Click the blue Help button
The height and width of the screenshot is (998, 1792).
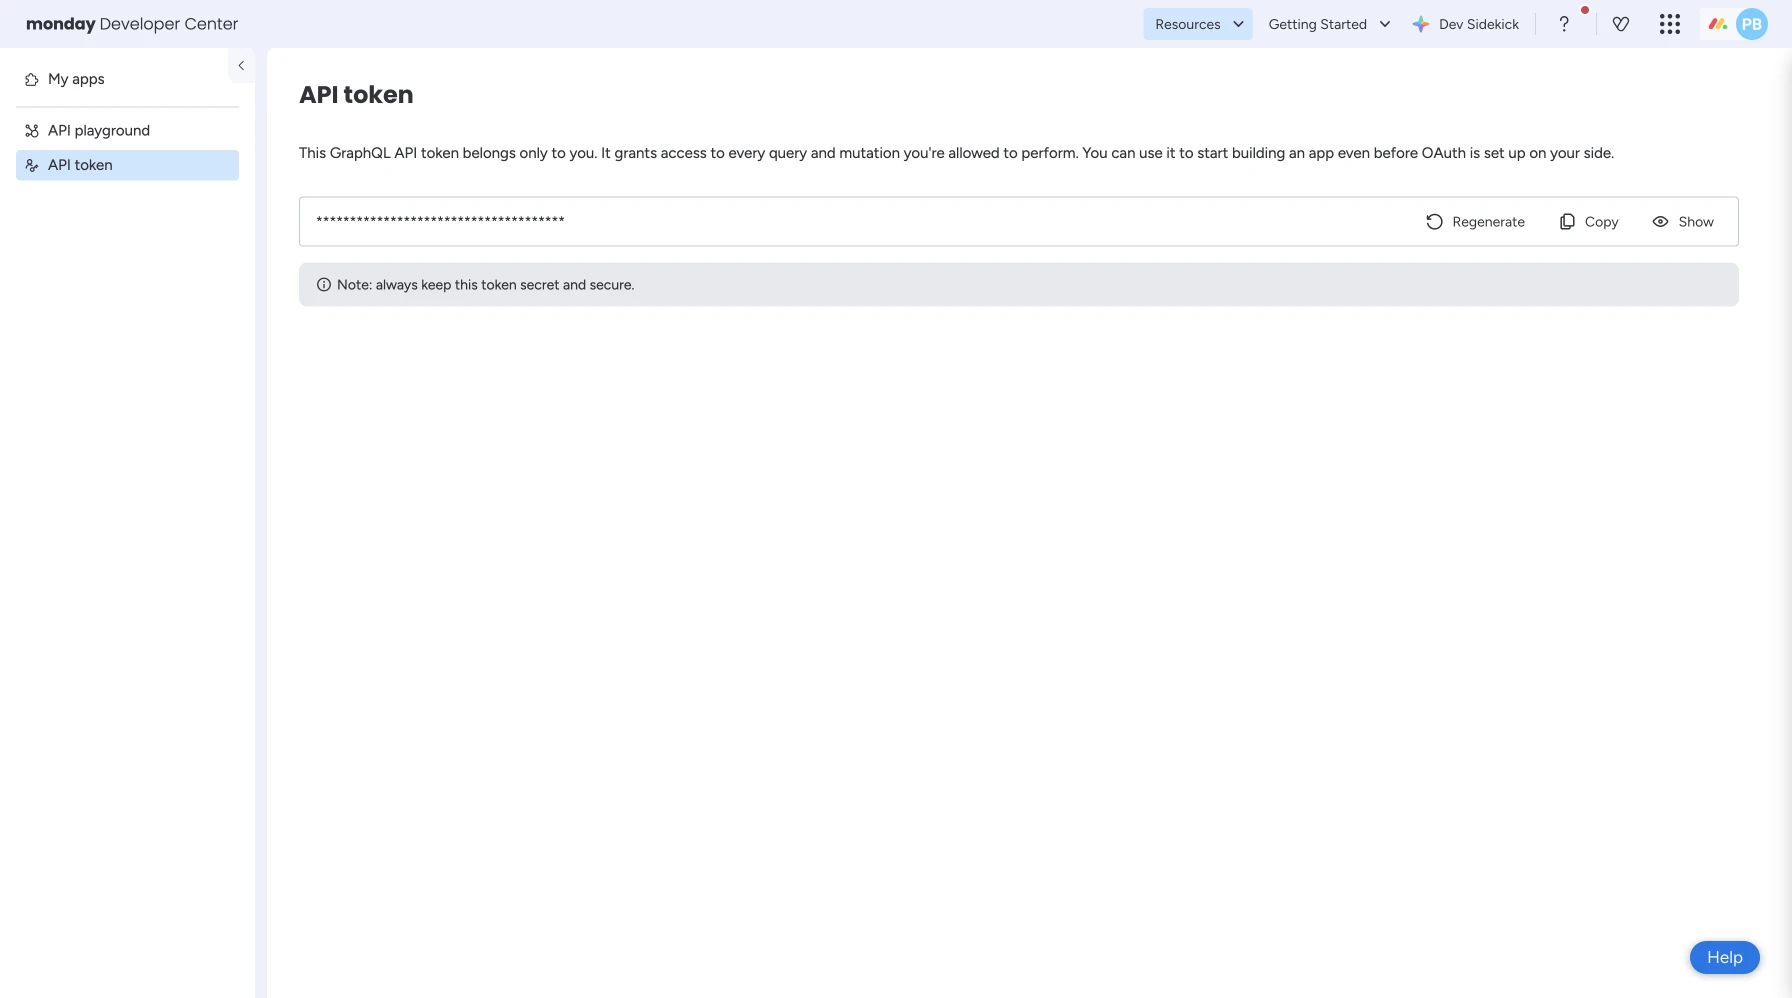[x=1724, y=958]
